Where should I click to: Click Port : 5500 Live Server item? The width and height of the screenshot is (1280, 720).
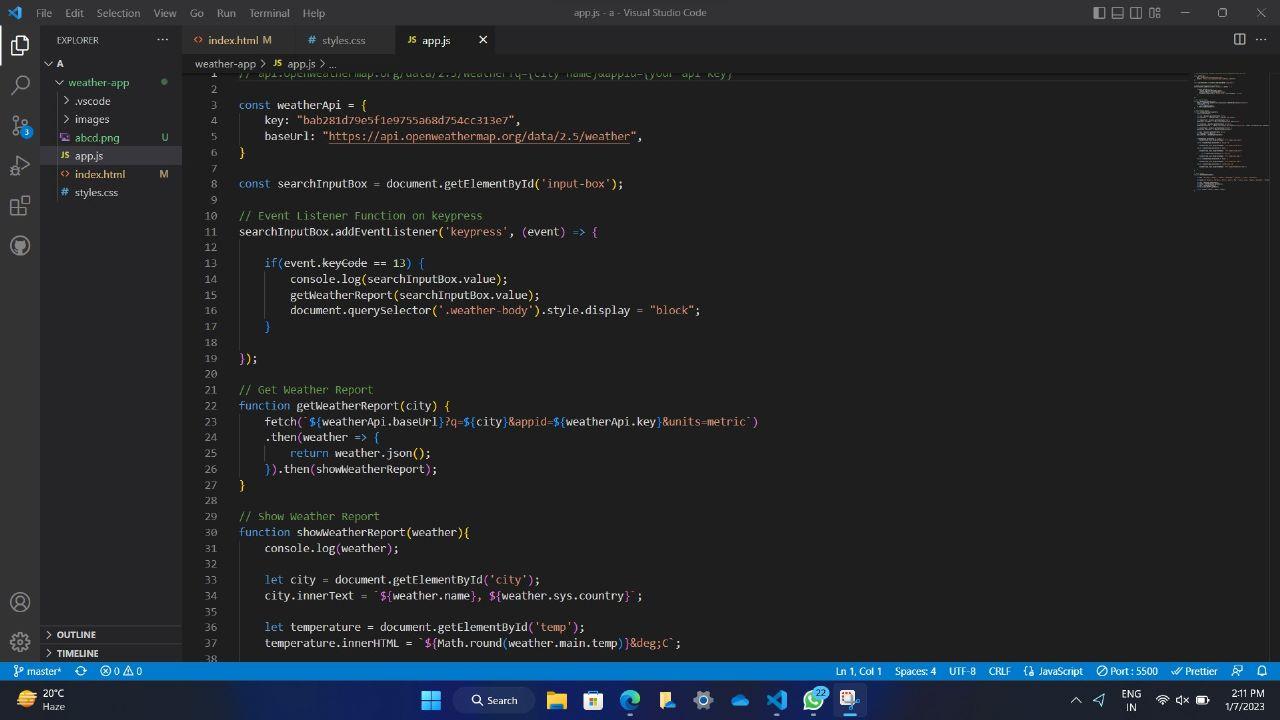(1127, 671)
